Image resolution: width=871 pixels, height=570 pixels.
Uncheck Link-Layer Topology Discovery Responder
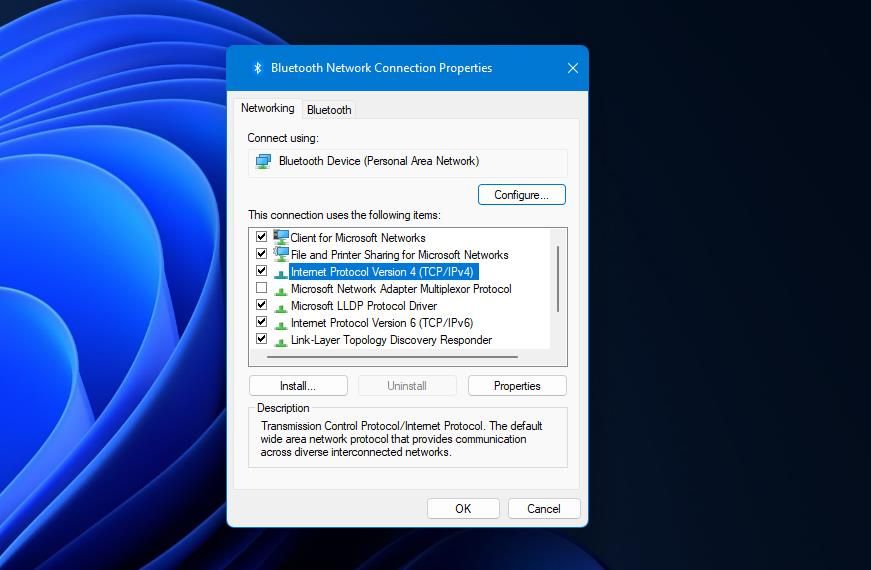(261, 339)
